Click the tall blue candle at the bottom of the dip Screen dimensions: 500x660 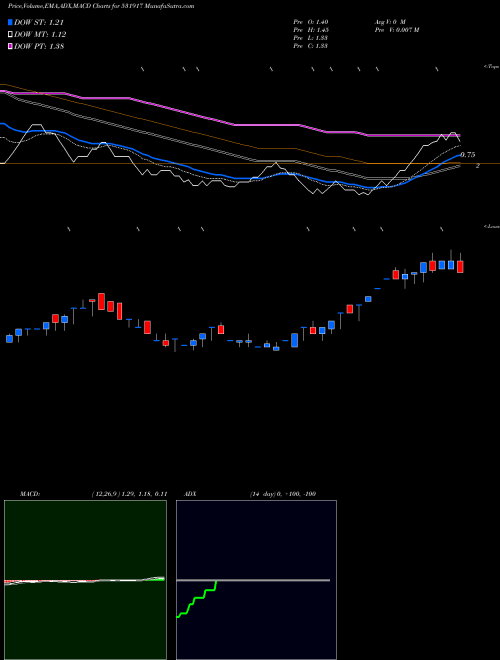tap(295, 340)
